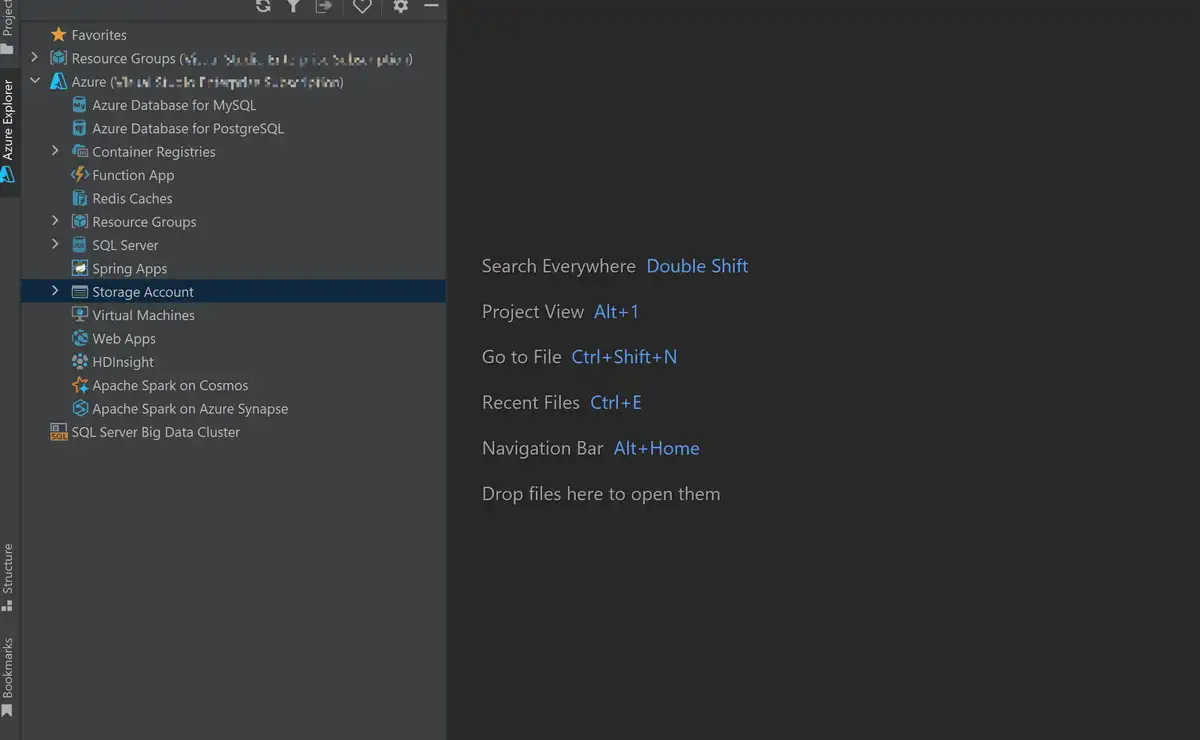
Task: Expand the SQL Server node
Action: click(56, 244)
